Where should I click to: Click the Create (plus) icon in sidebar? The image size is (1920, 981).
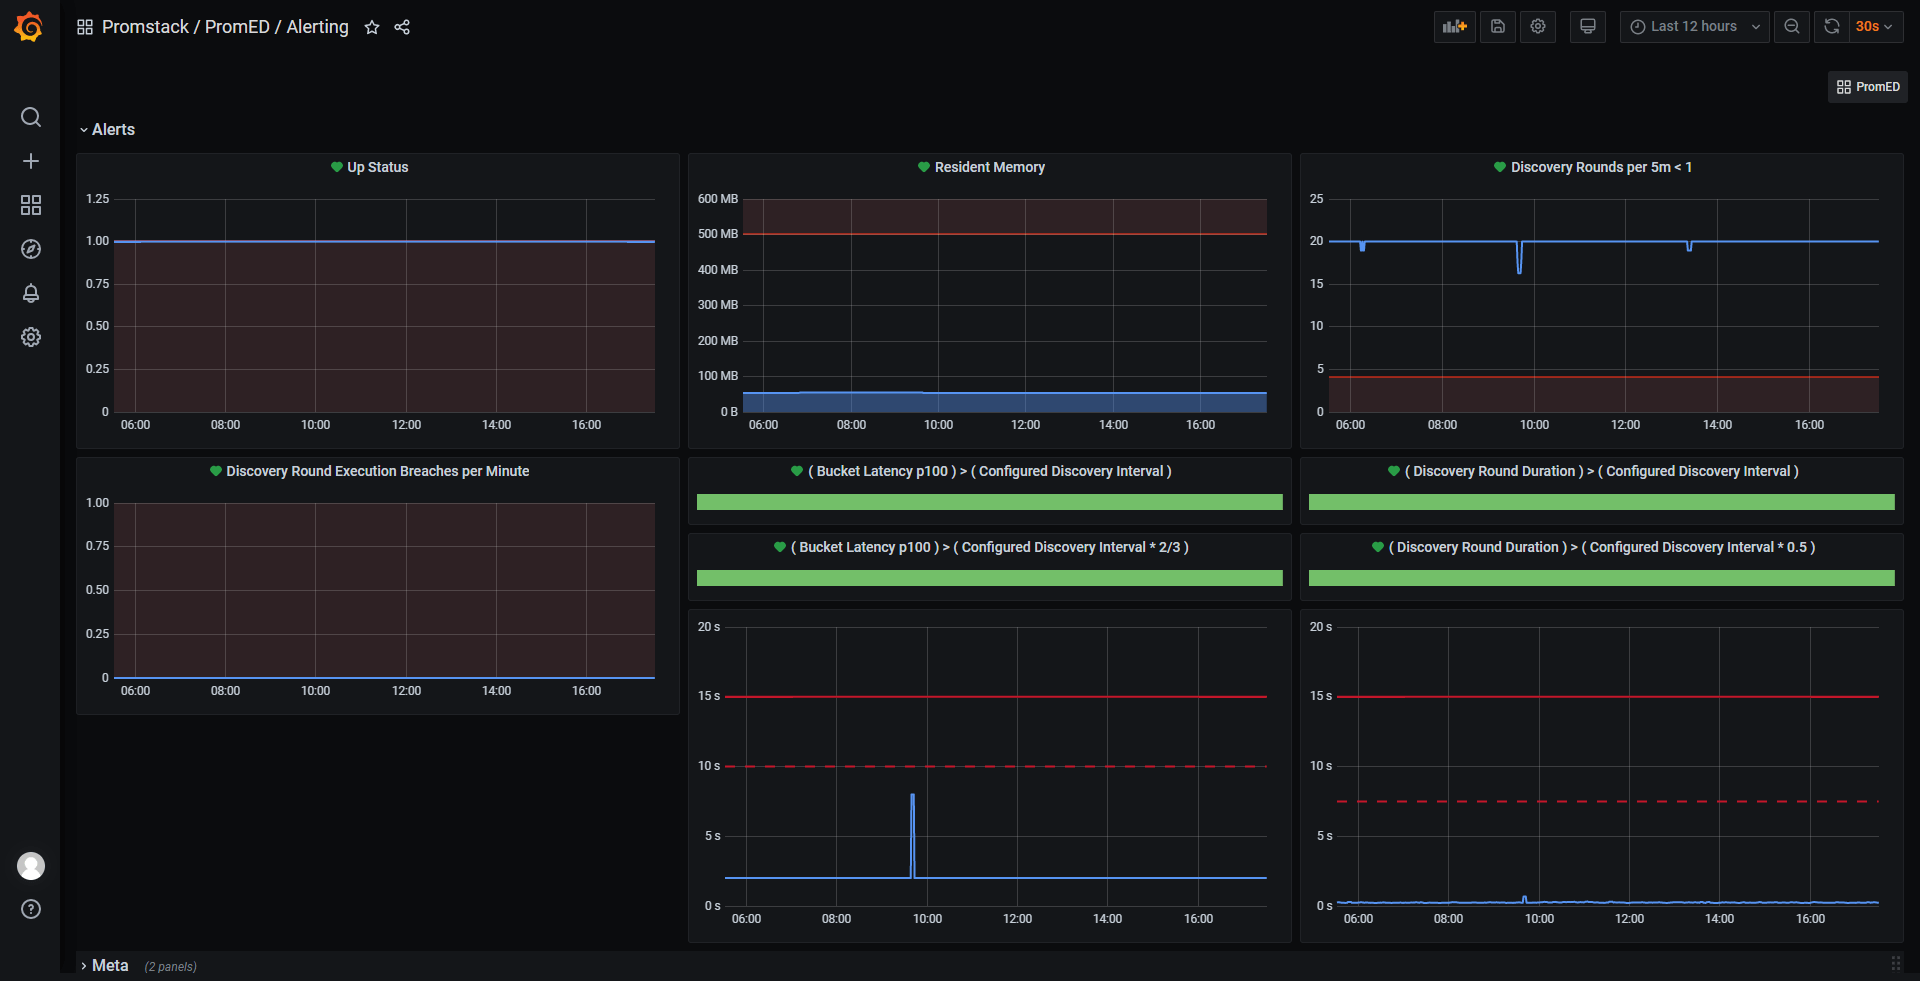tap(30, 161)
